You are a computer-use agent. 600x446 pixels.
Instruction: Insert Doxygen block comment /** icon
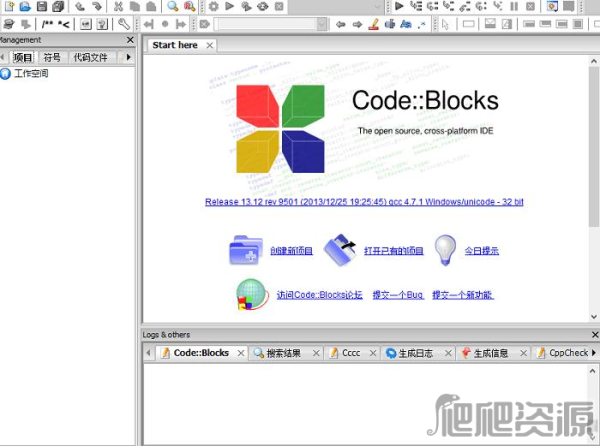[x=47, y=24]
